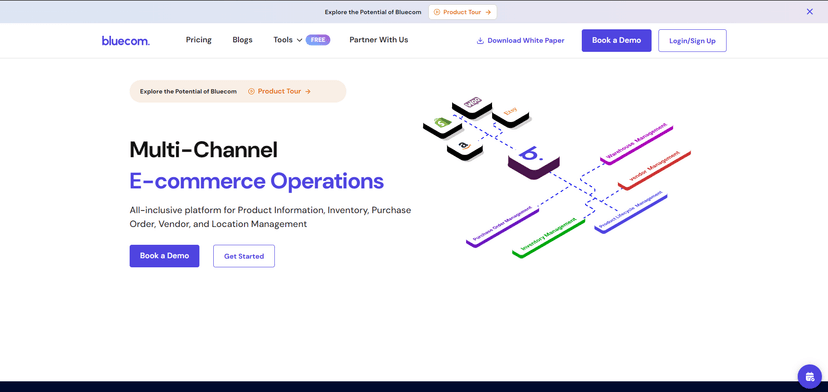Open Partner With Us page
Image resolution: width=828 pixels, height=392 pixels.
(x=379, y=40)
